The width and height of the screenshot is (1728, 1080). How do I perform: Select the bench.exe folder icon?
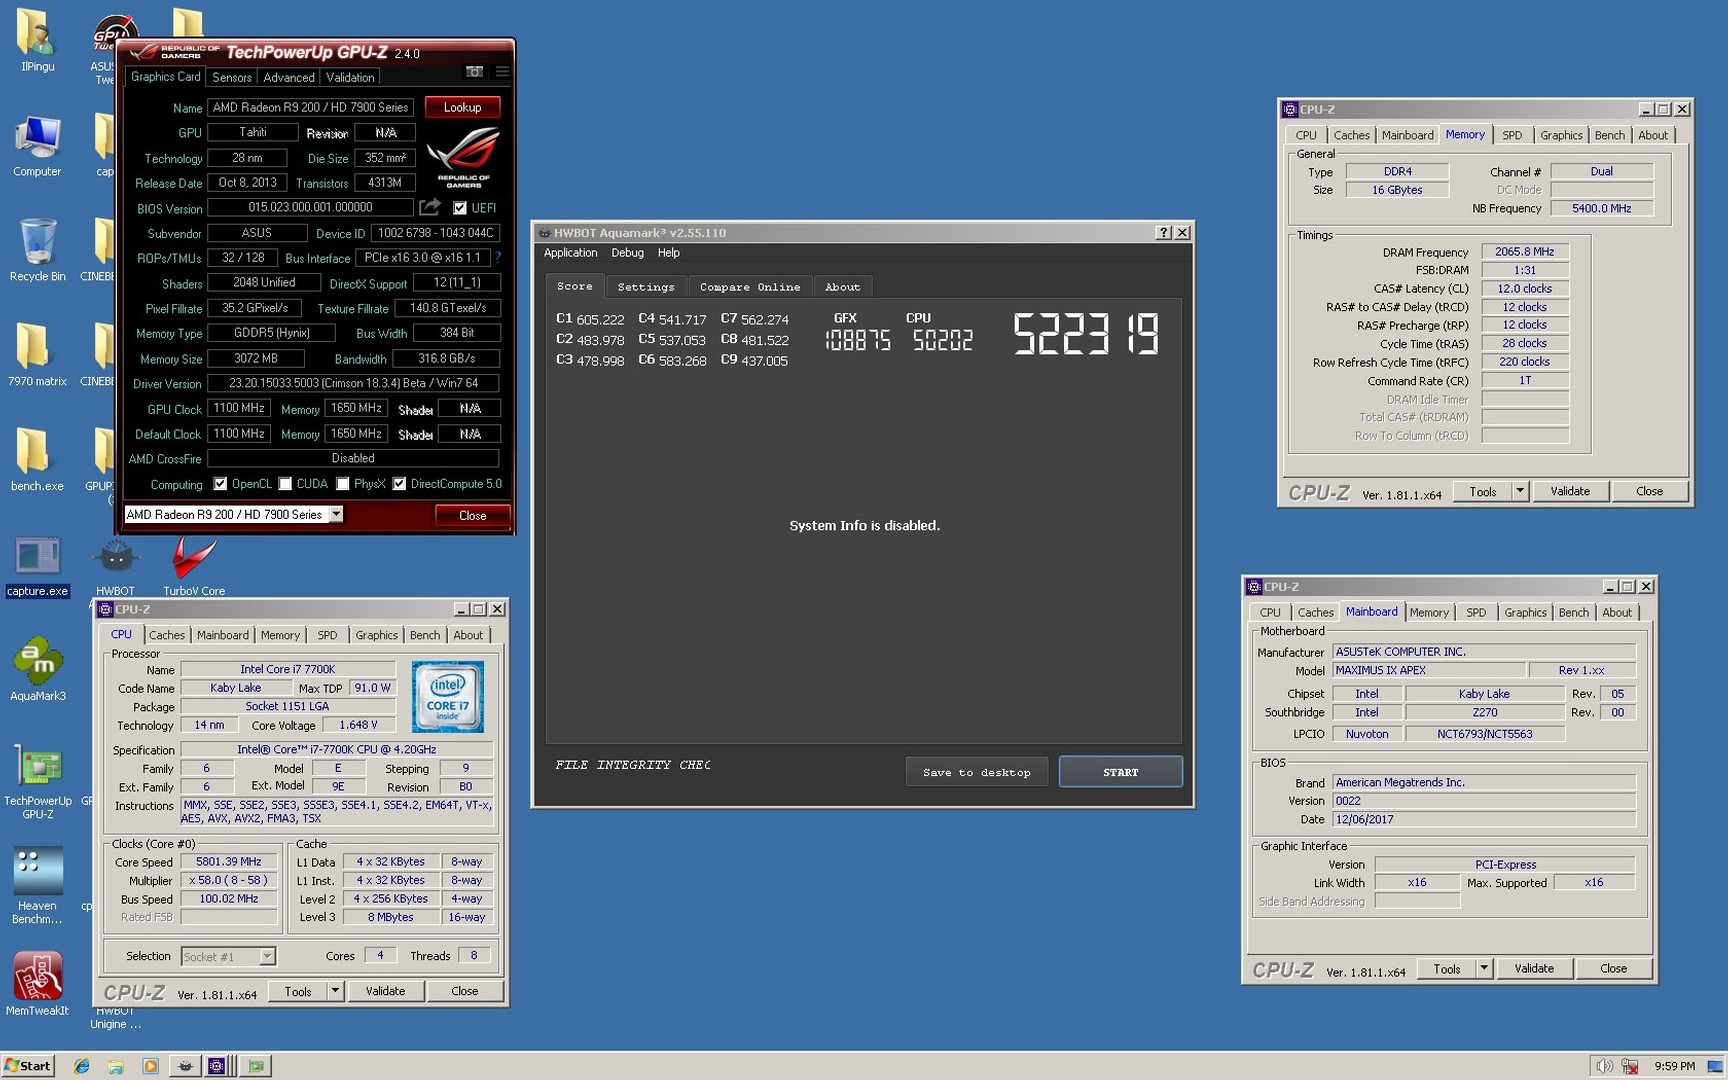pyautogui.click(x=37, y=460)
